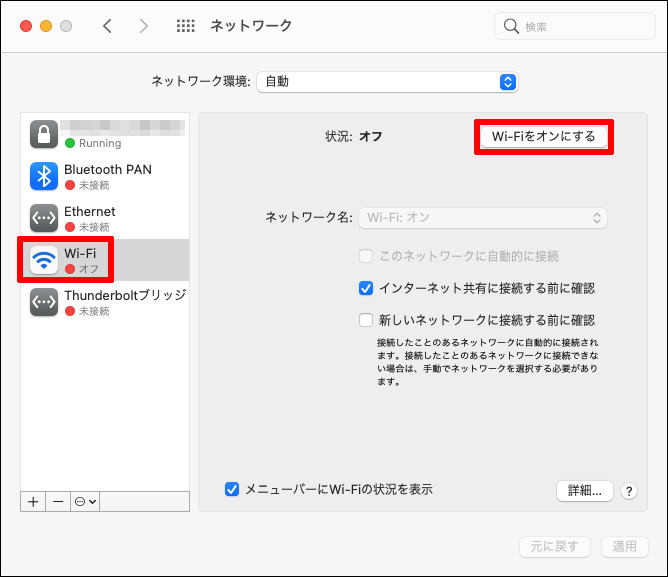This screenshot has width=668, height=577.
Task: Expand the ネットワーク名 dropdown
Action: pos(485,217)
